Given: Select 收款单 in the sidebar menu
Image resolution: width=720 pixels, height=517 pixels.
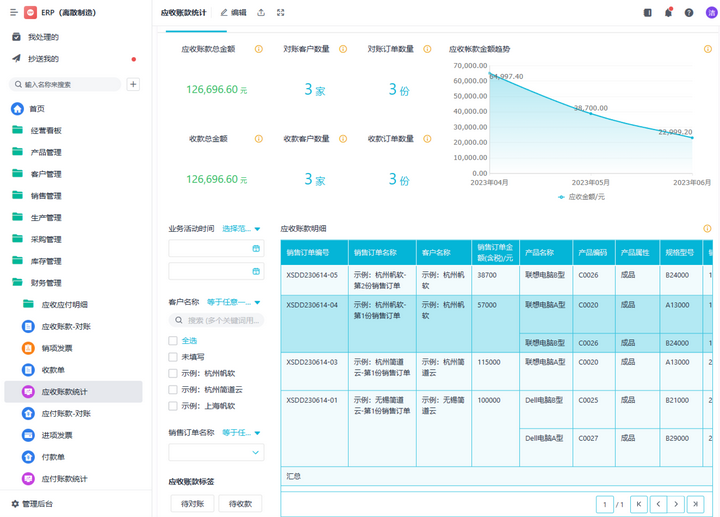Looking at the screenshot, I should (53, 370).
